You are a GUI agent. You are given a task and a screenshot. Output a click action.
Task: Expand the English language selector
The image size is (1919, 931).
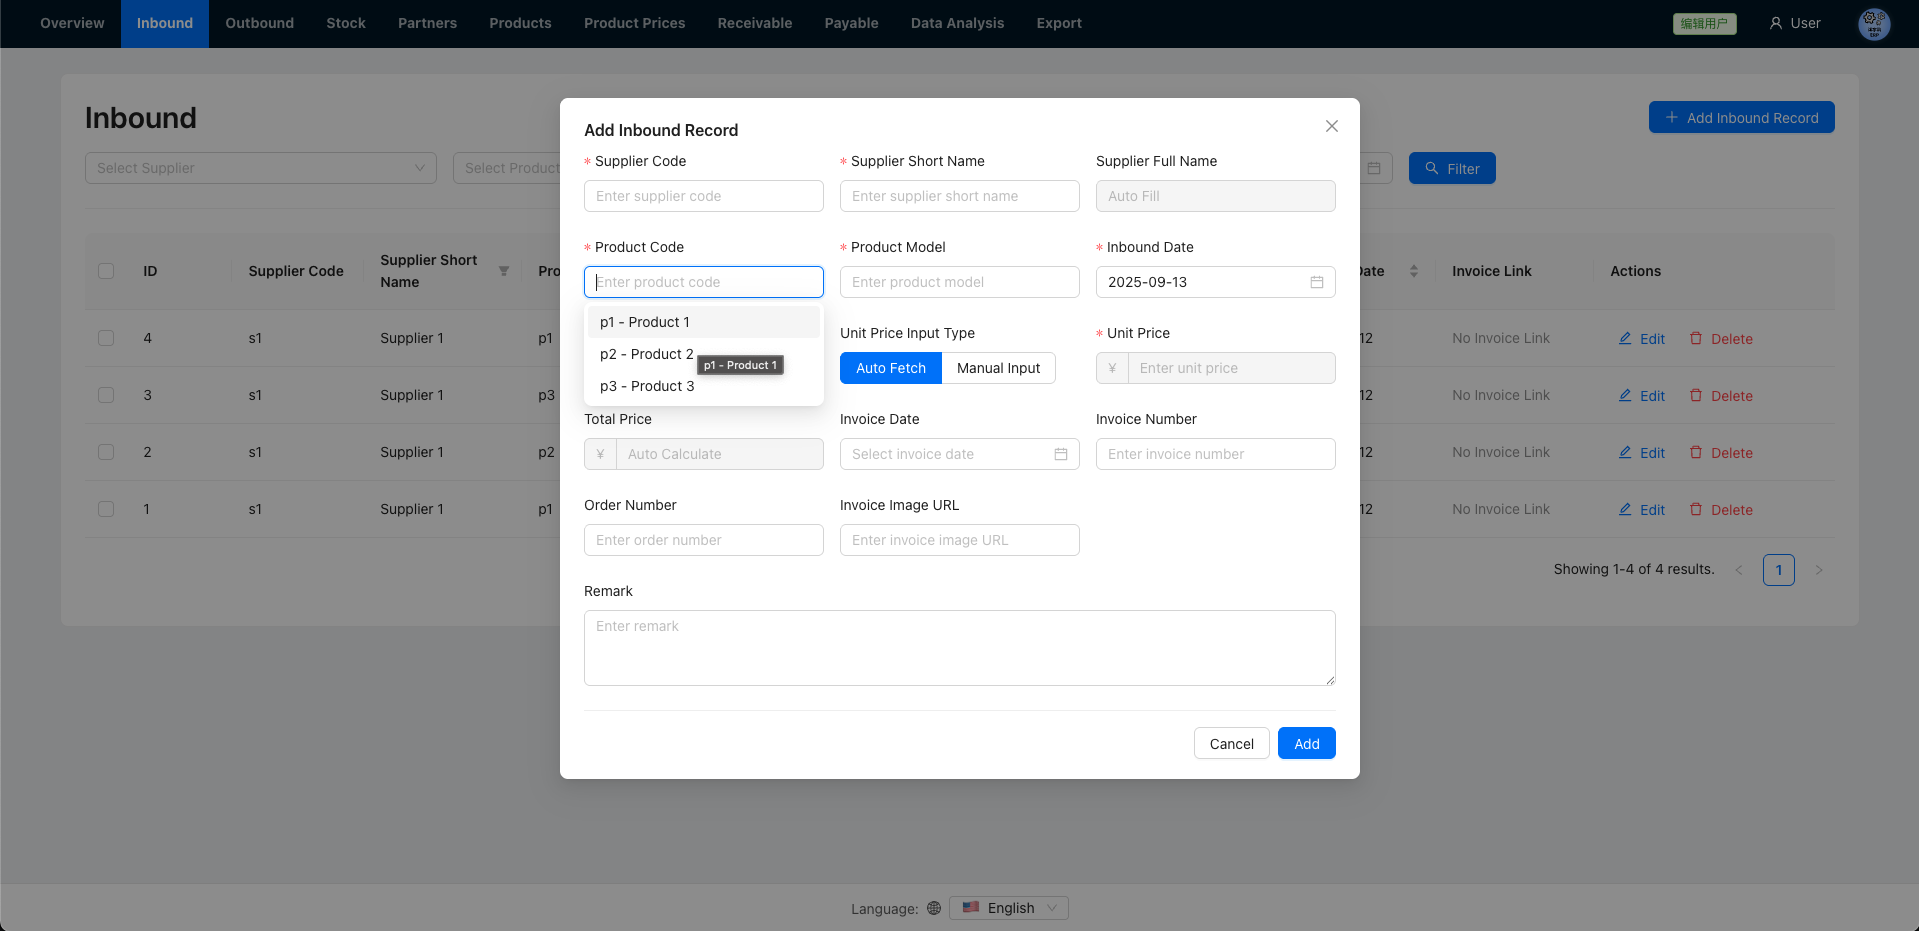(x=1009, y=908)
